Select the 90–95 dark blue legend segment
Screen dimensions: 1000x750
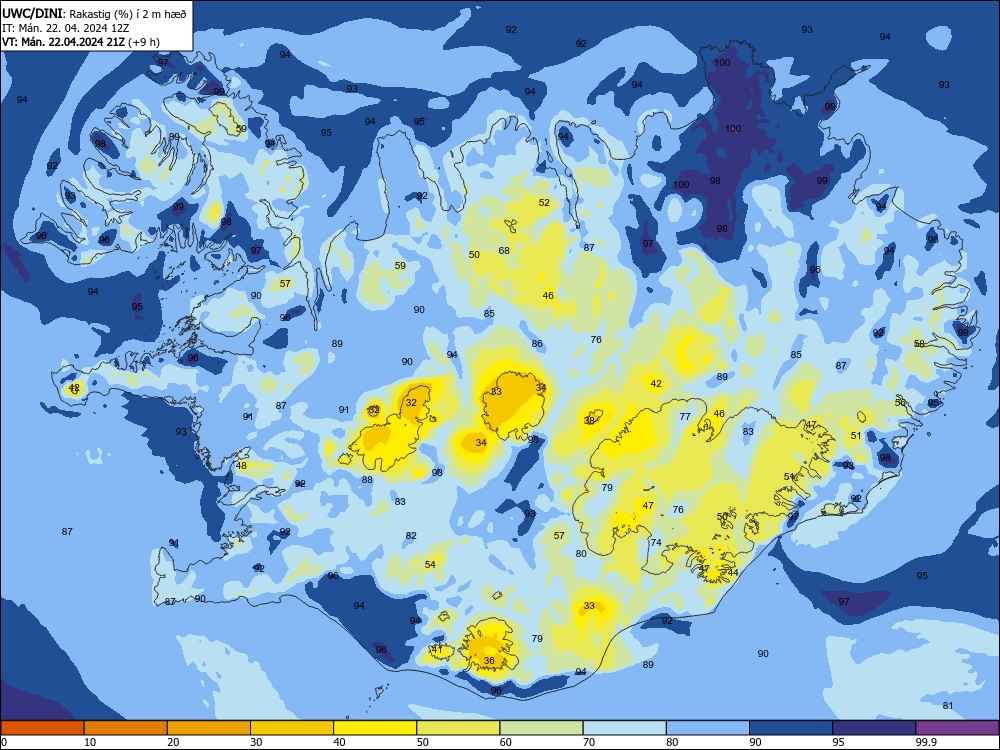791,728
